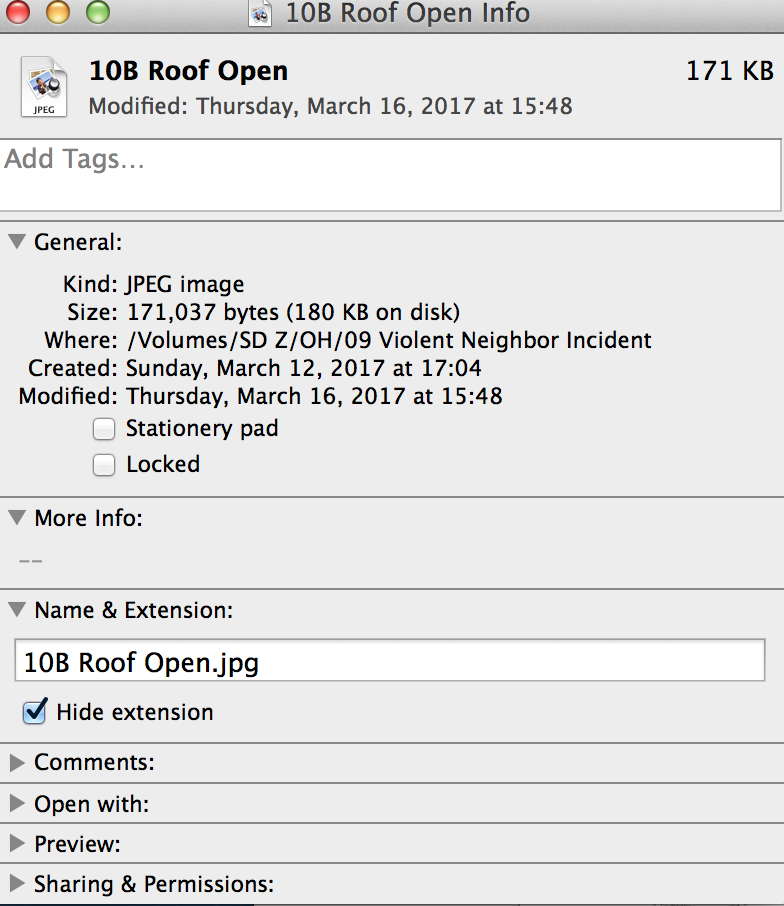Image resolution: width=784 pixels, height=906 pixels.
Task: Expand the Open with section
Action: (17, 803)
